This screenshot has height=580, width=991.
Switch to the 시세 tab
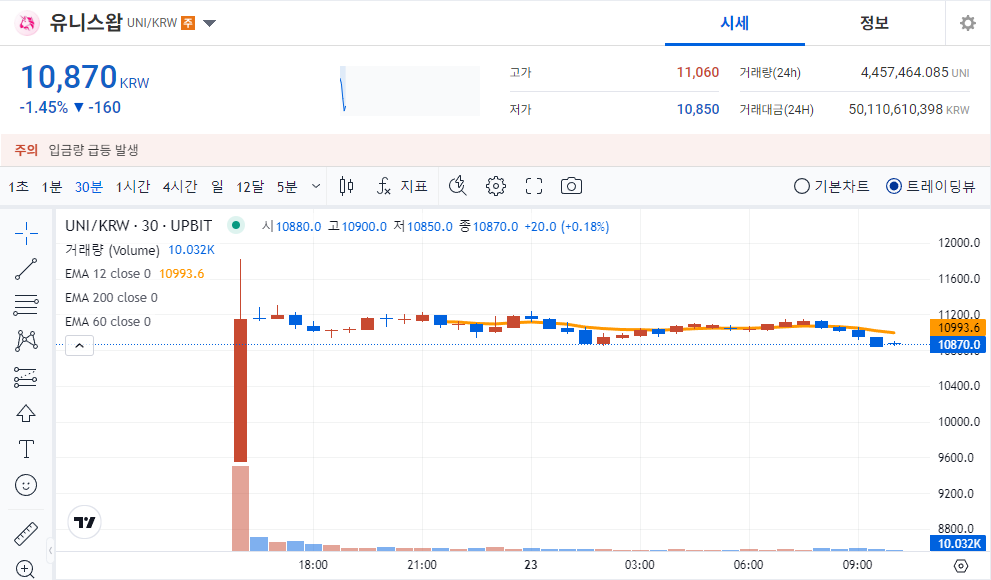[734, 23]
